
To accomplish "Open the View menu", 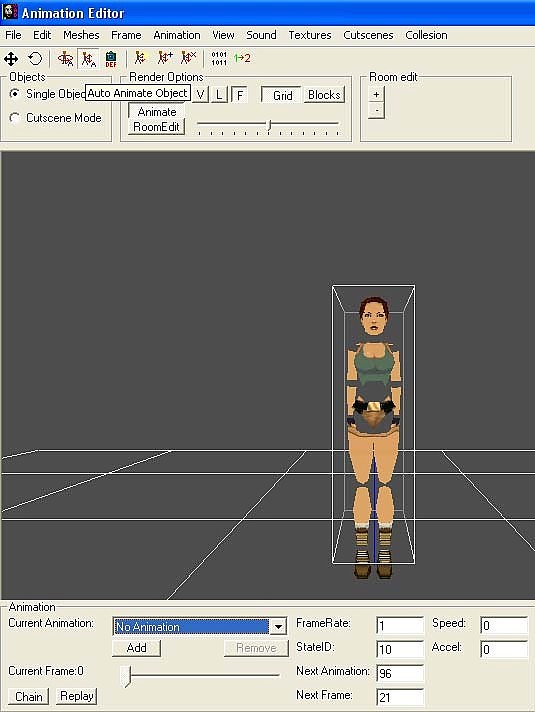I will (x=223, y=35).
